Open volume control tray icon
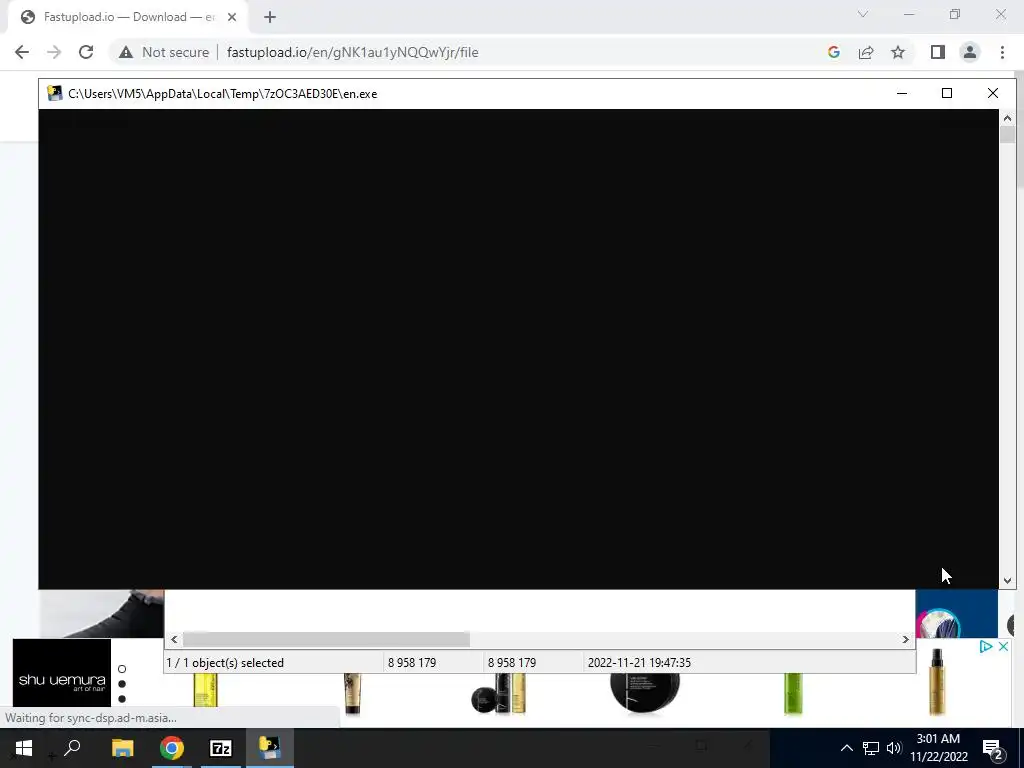This screenshot has height=768, width=1024. pos(894,748)
